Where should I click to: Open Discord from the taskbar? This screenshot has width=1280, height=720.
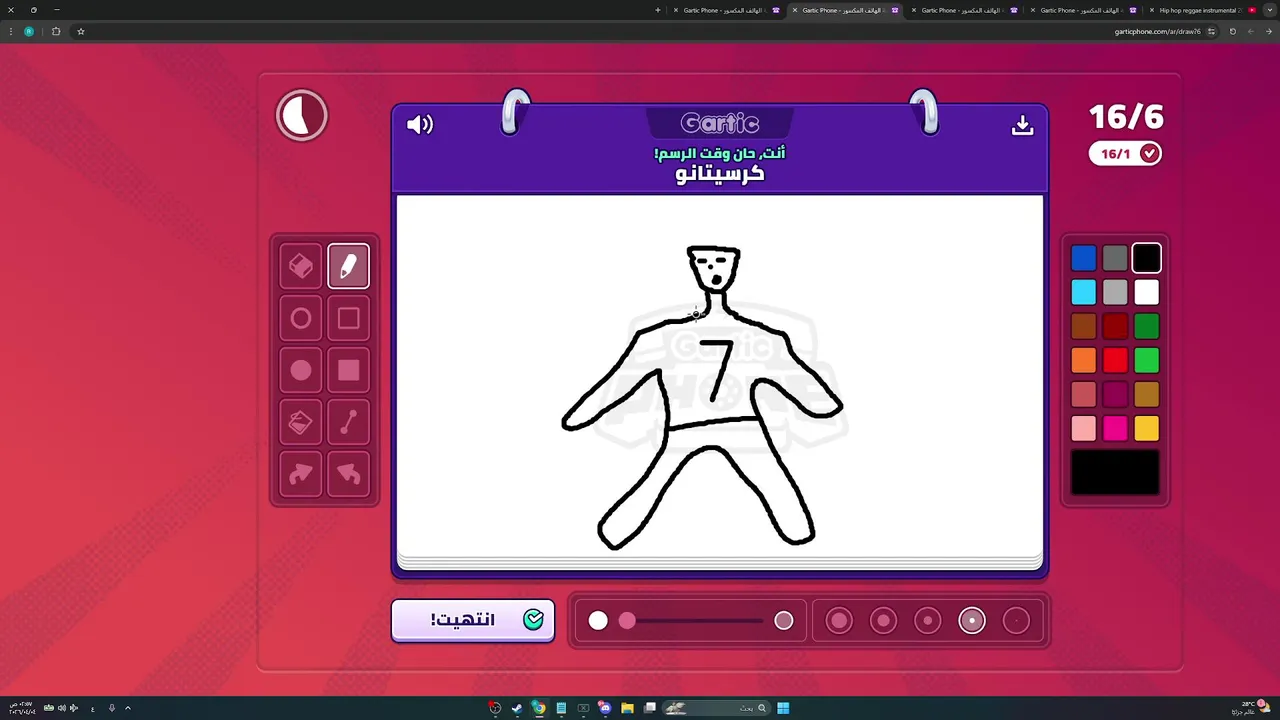[605, 708]
